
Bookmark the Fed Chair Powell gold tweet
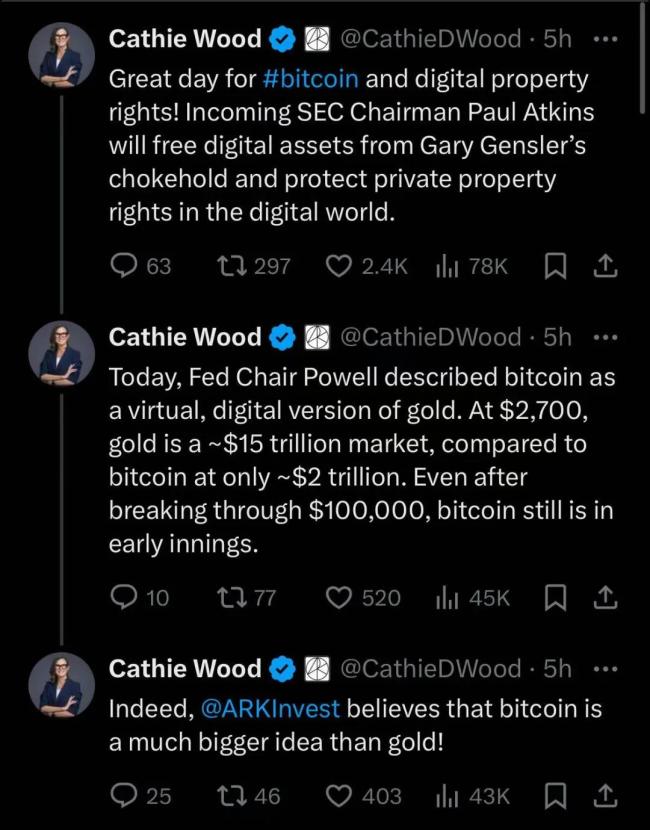pyautogui.click(x=555, y=597)
